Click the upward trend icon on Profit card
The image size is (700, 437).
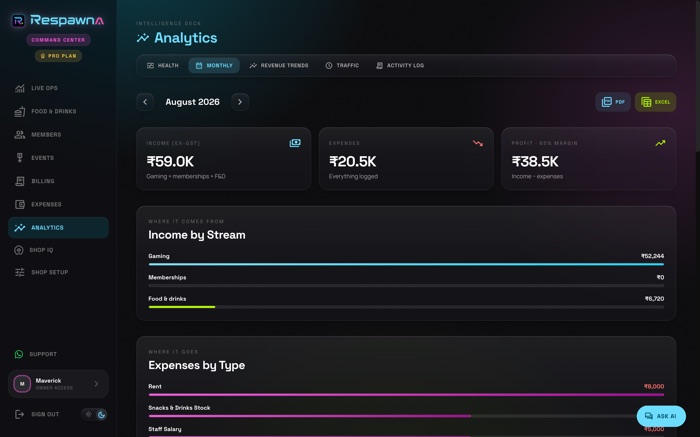click(x=660, y=143)
